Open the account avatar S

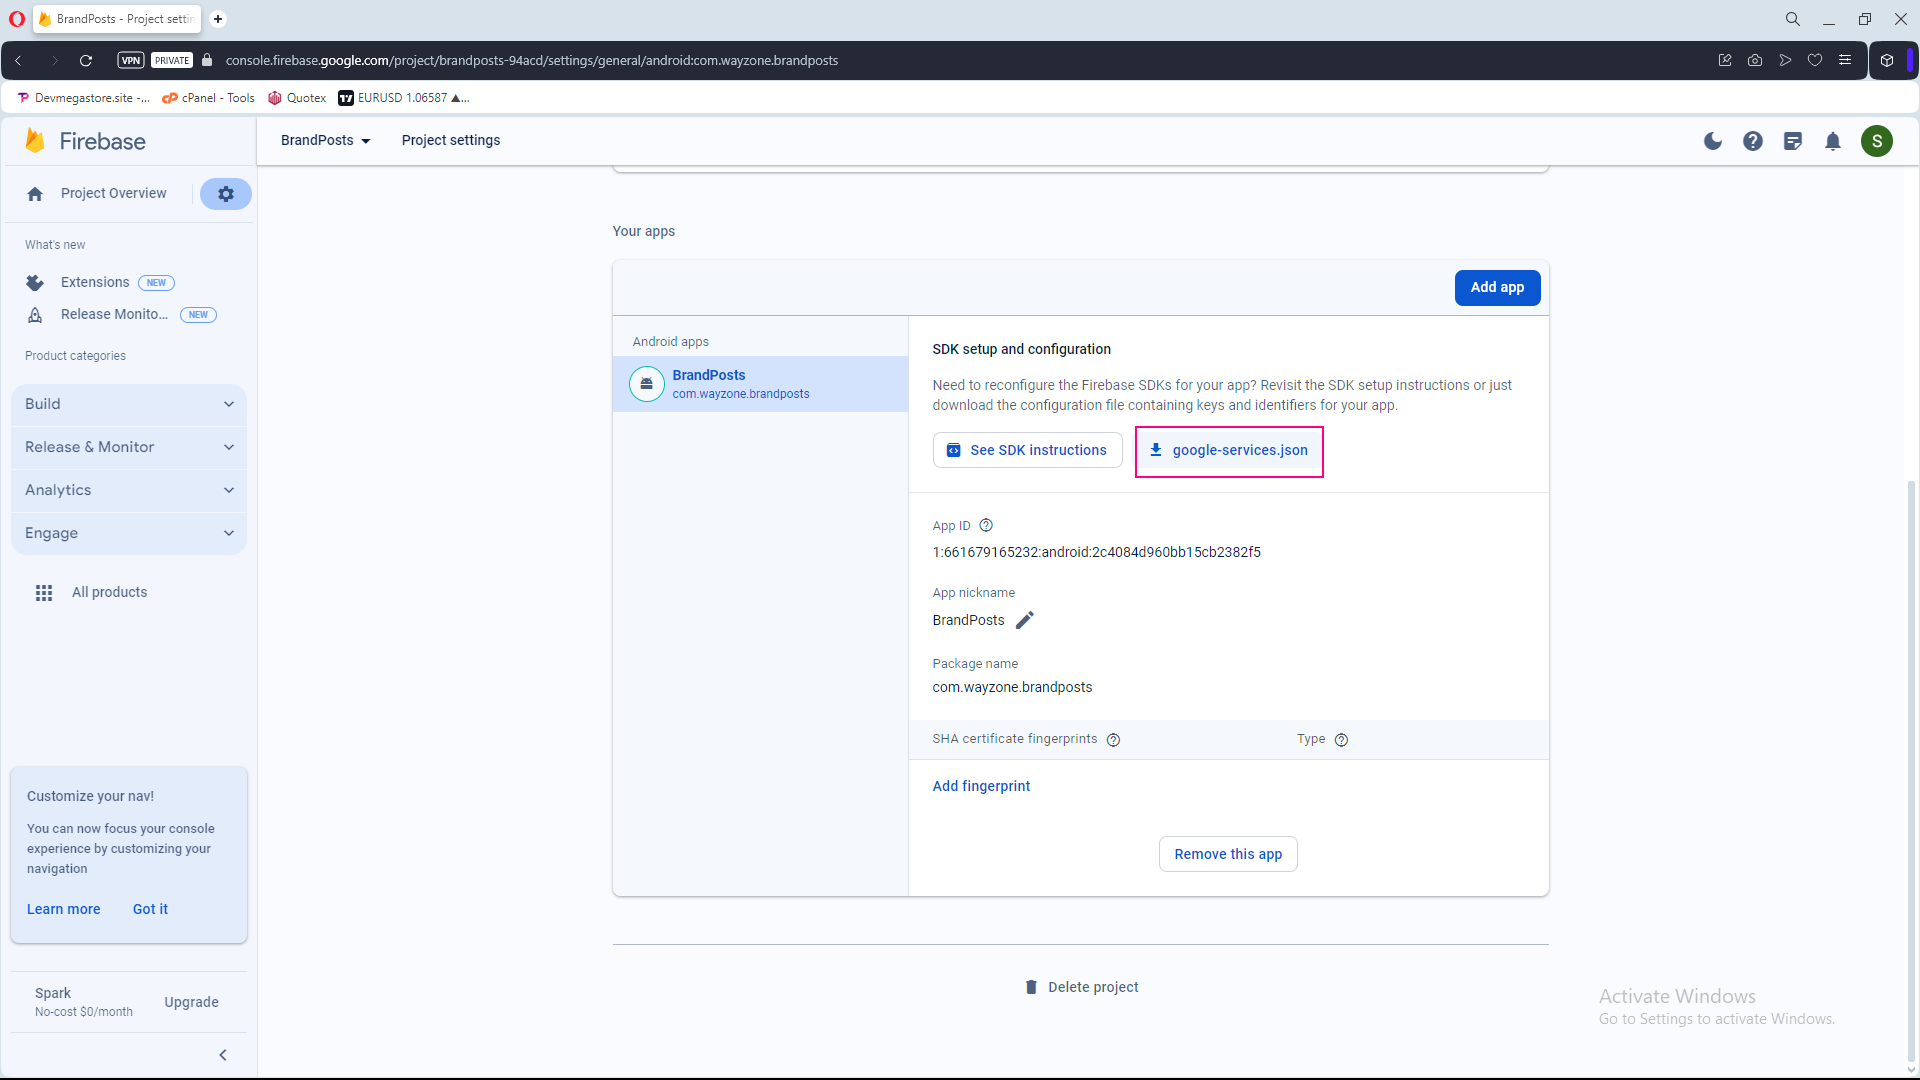[1877, 141]
